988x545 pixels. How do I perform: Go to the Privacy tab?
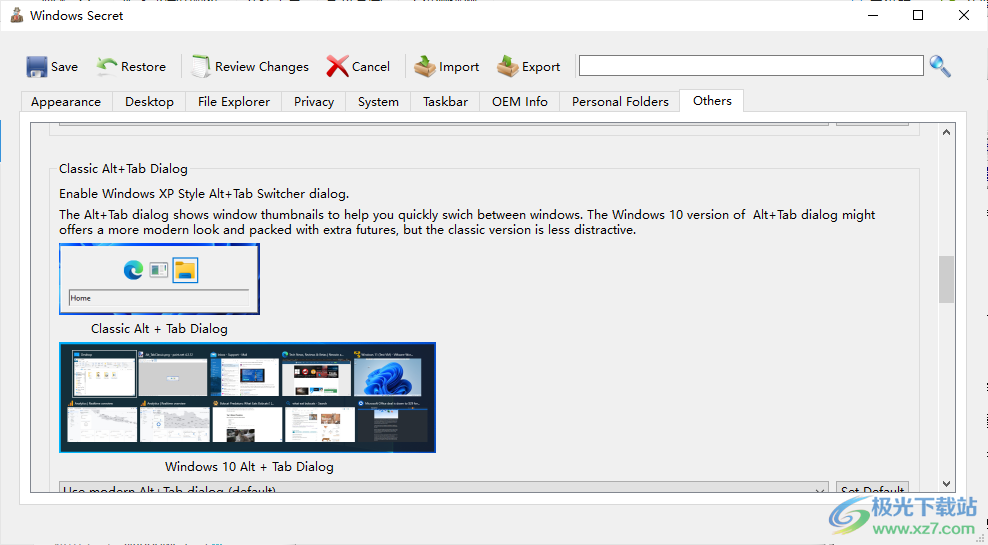click(x=314, y=101)
